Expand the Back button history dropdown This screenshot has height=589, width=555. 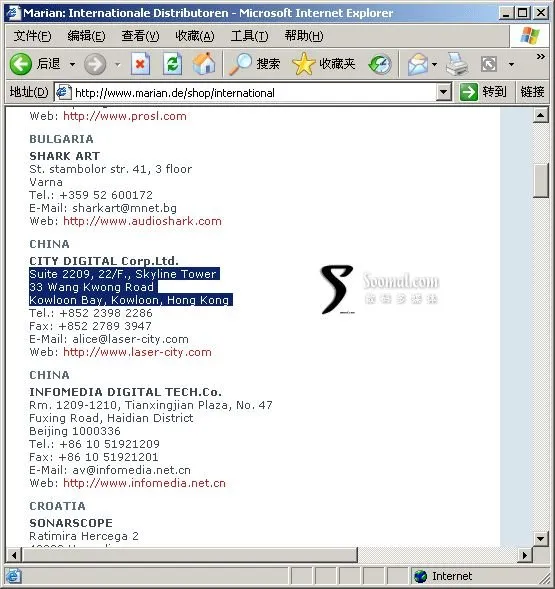coord(72,65)
